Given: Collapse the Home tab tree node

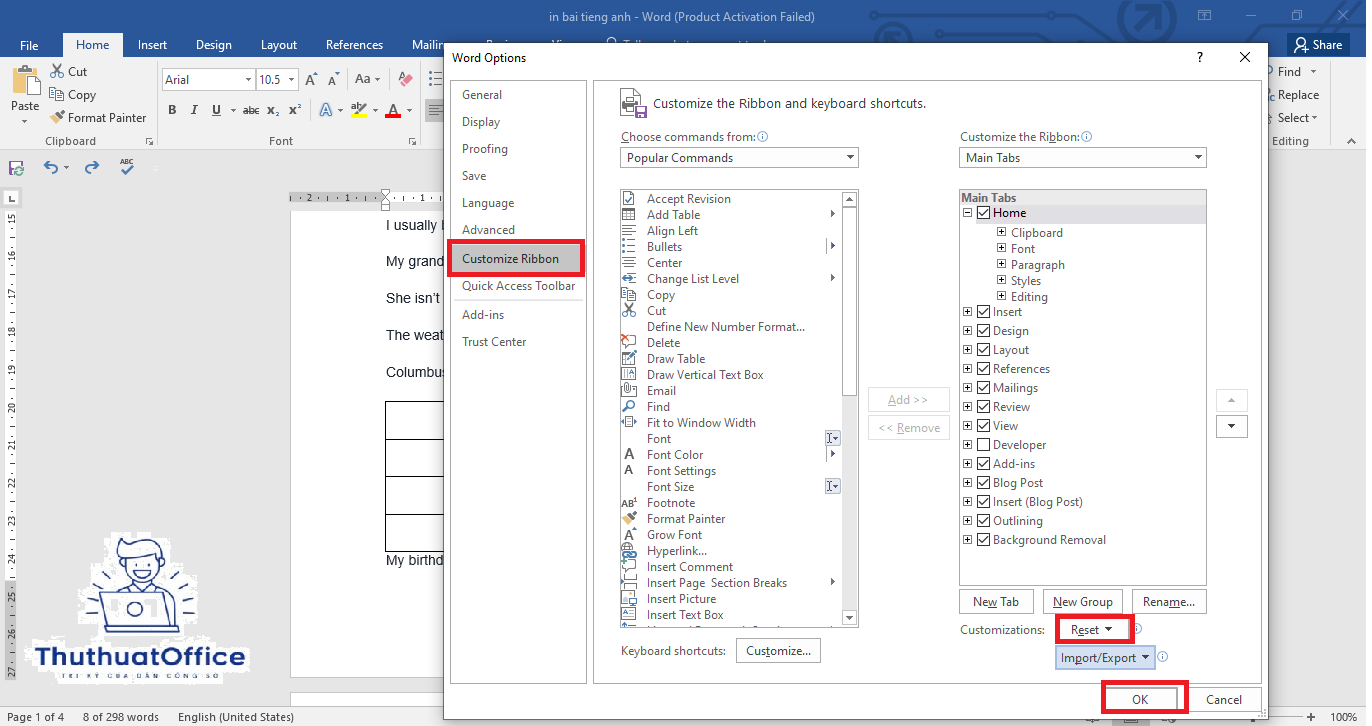Looking at the screenshot, I should tap(968, 213).
